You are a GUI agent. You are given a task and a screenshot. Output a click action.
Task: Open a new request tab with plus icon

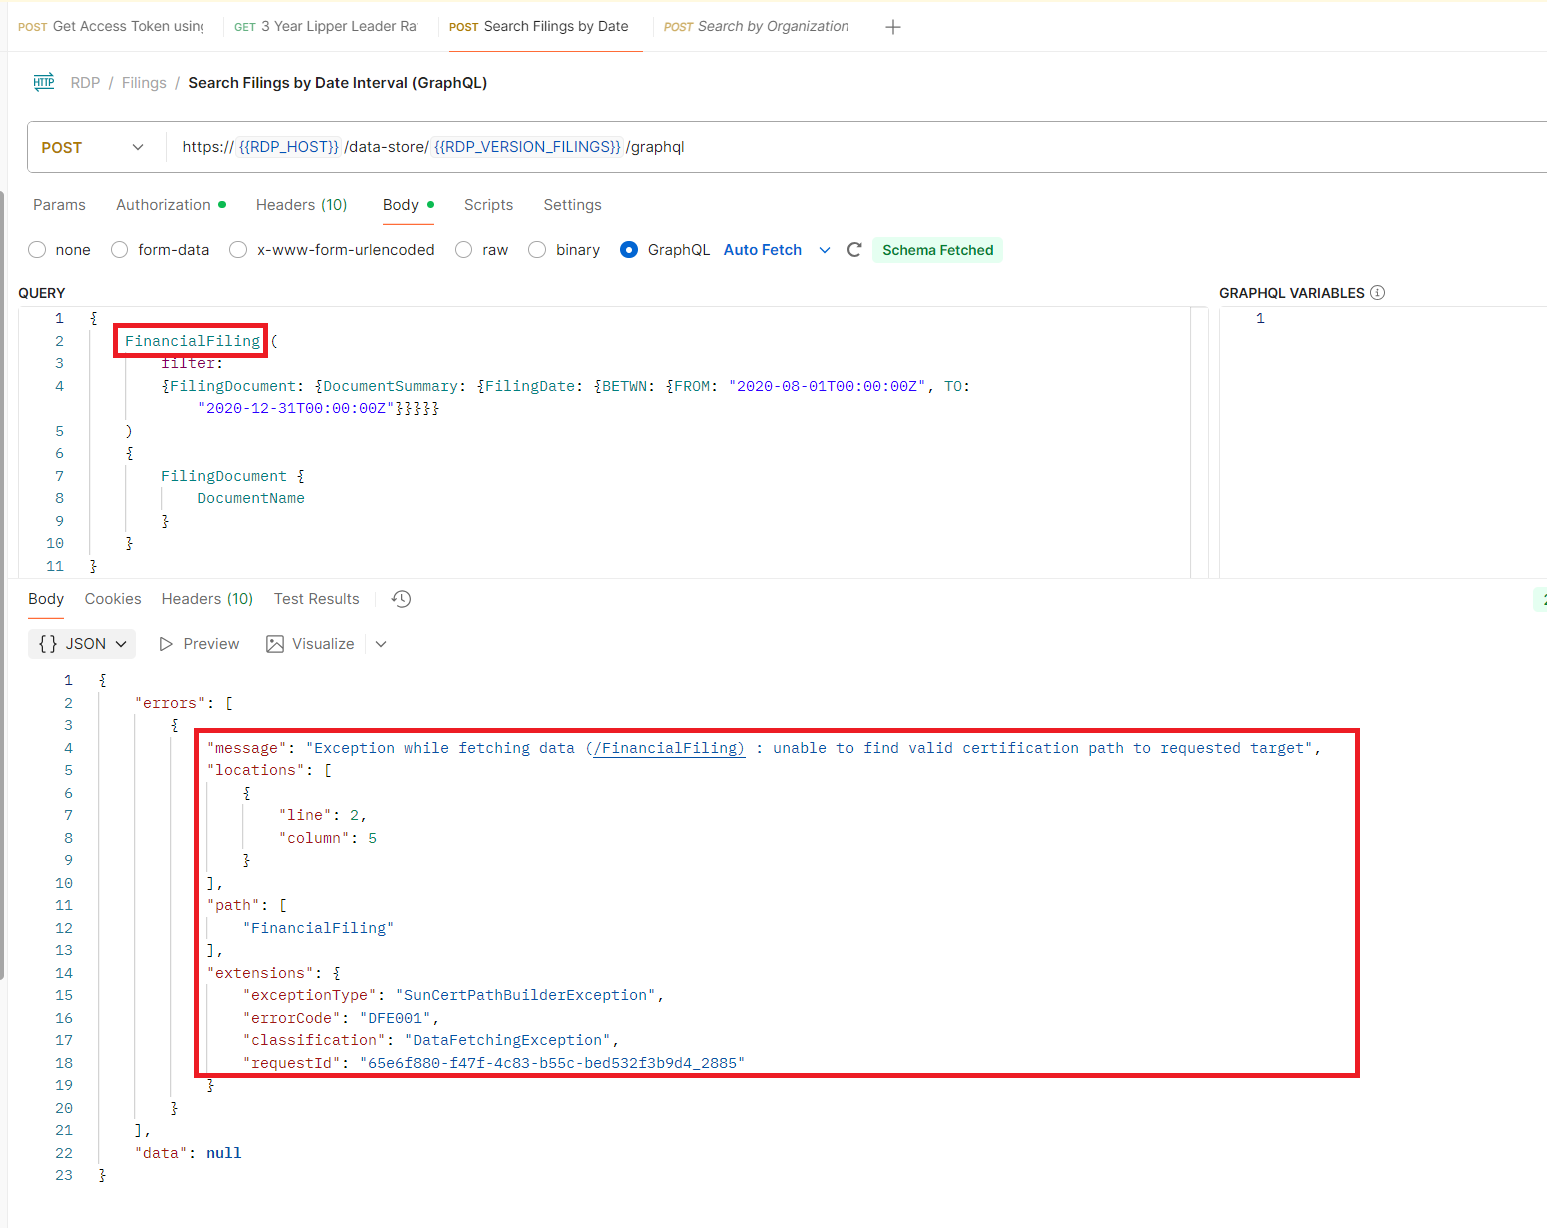pyautogui.click(x=893, y=27)
